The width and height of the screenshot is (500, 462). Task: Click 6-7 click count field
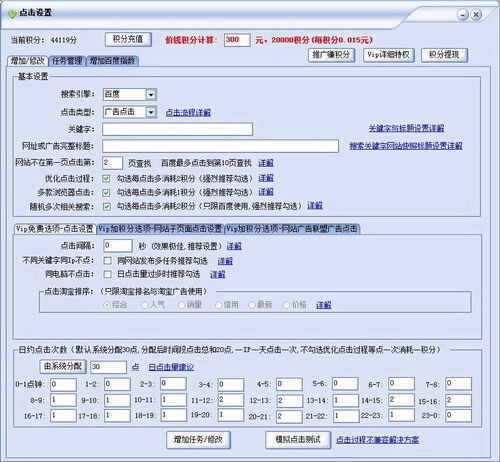402,384
